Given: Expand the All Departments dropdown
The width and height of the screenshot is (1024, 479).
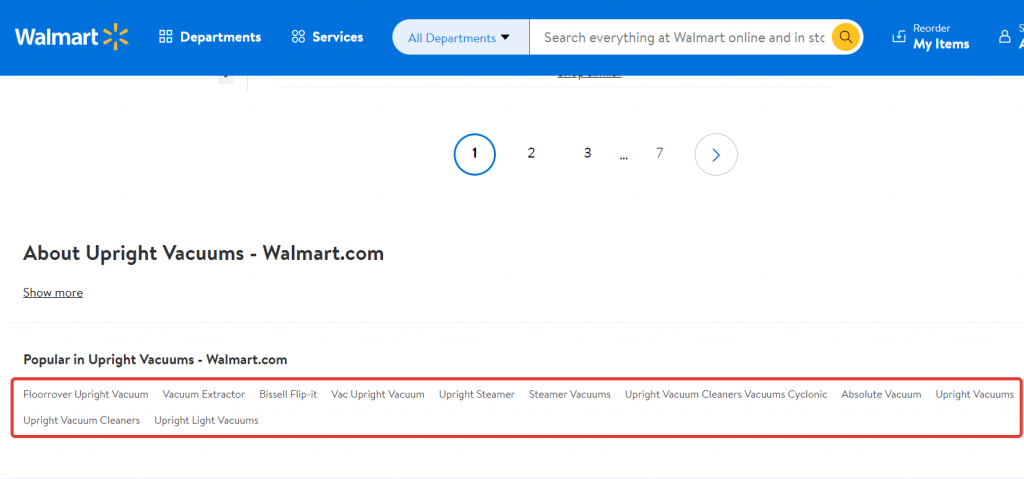Looking at the screenshot, I should [460, 38].
